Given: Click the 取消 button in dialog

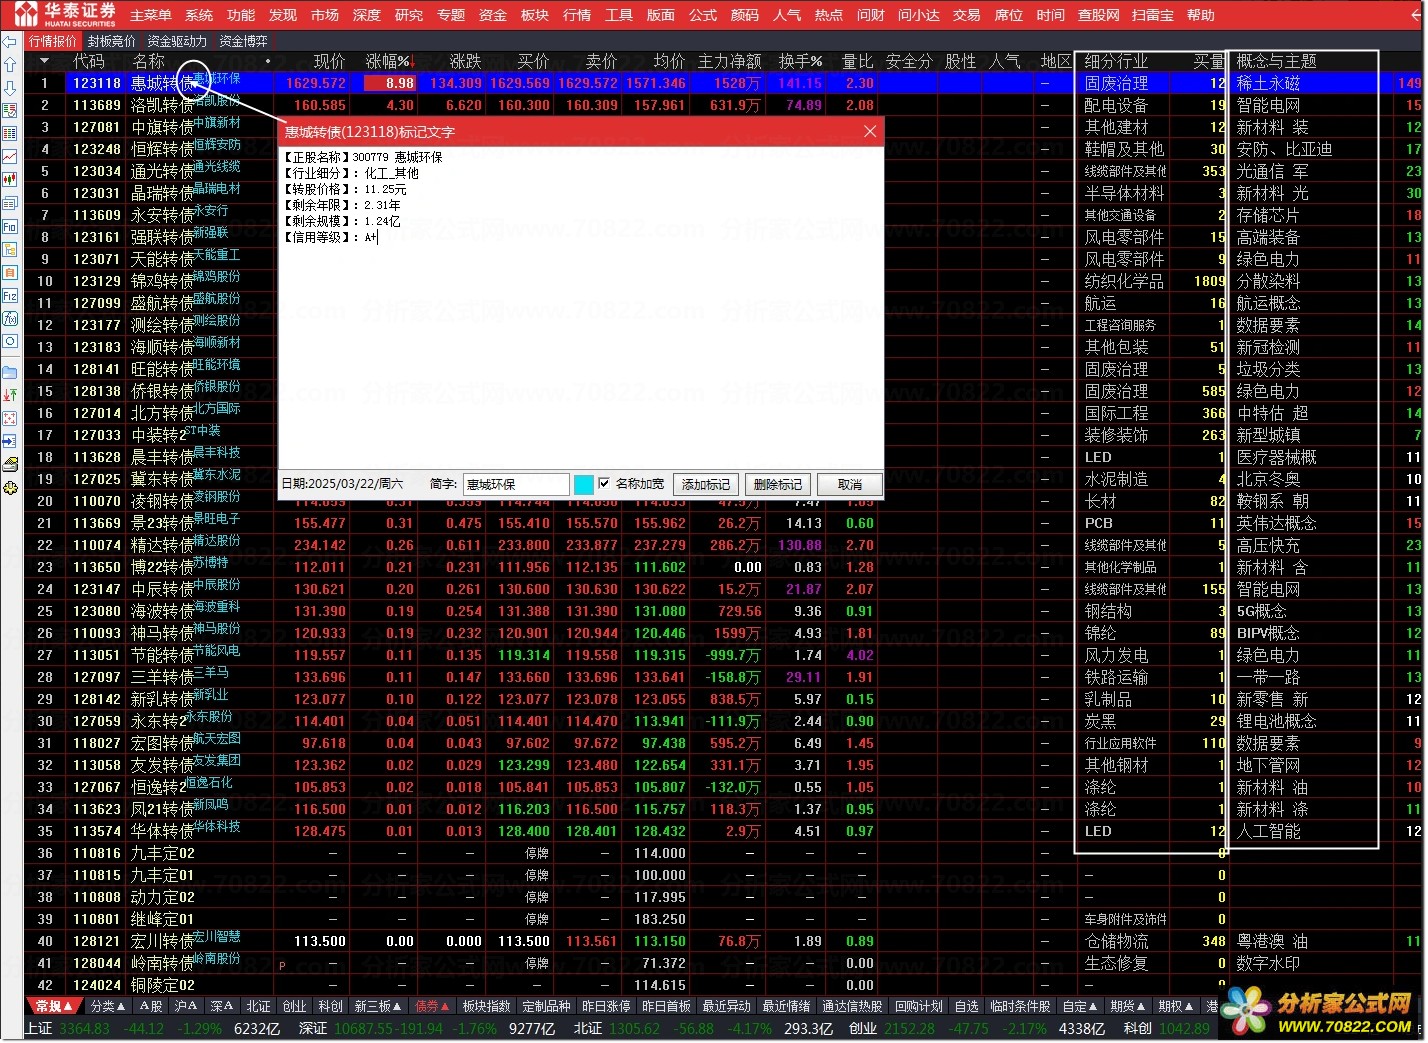Looking at the screenshot, I should click(850, 484).
